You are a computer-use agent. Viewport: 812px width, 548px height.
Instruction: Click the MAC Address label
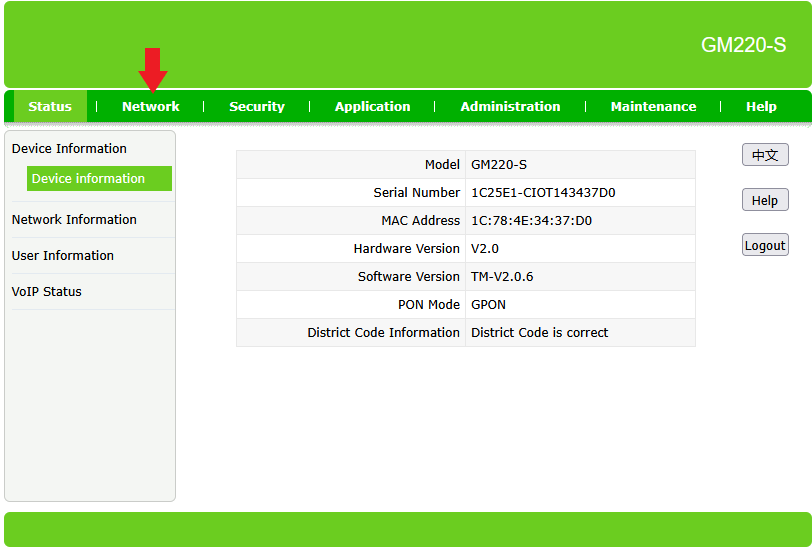tap(420, 221)
